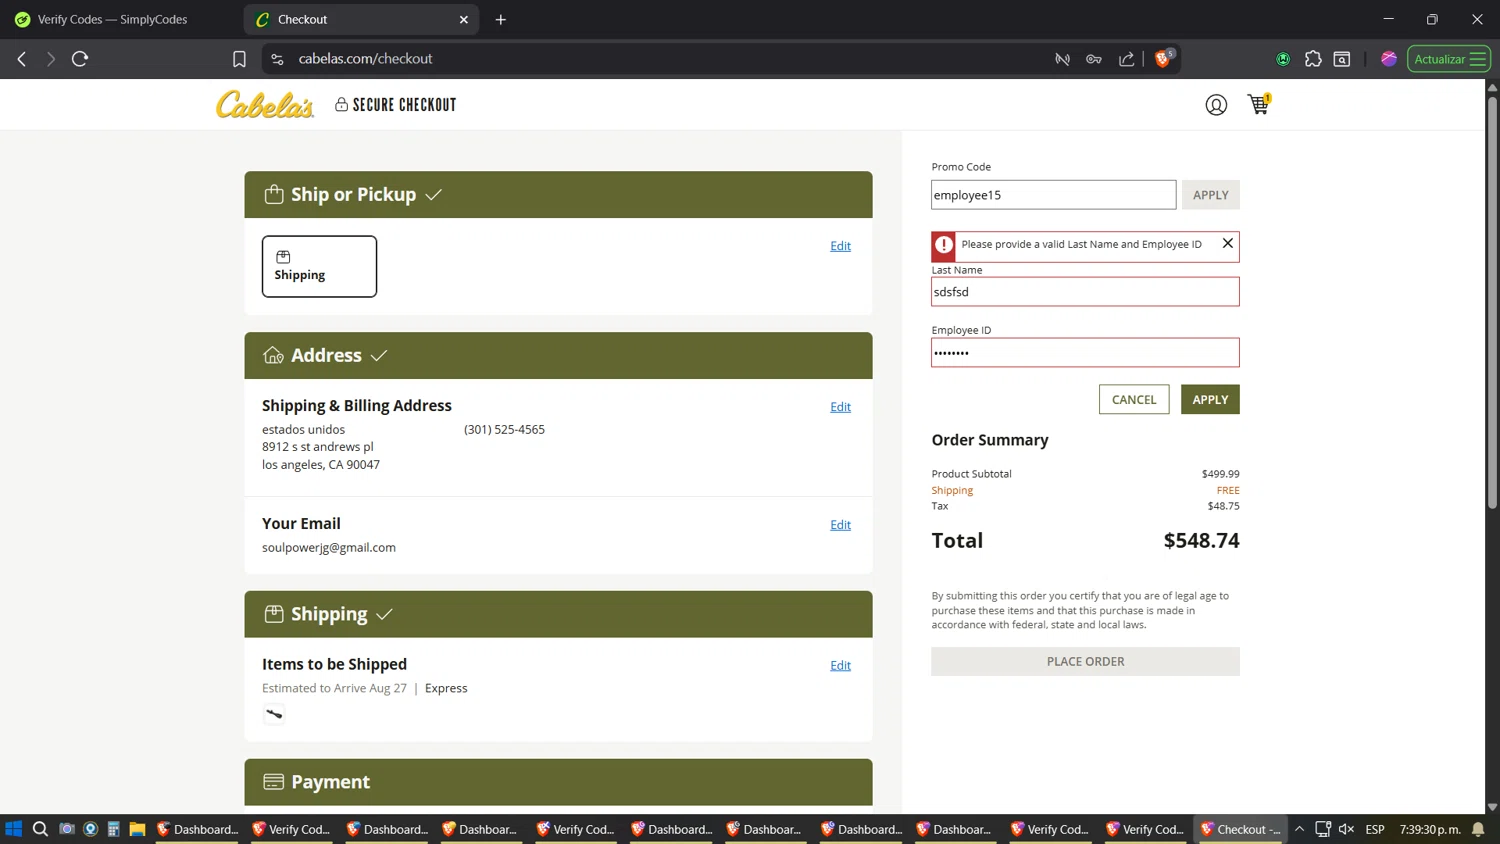Toggle the browser sidebar panel icon
1500x844 pixels.
coord(1342,59)
